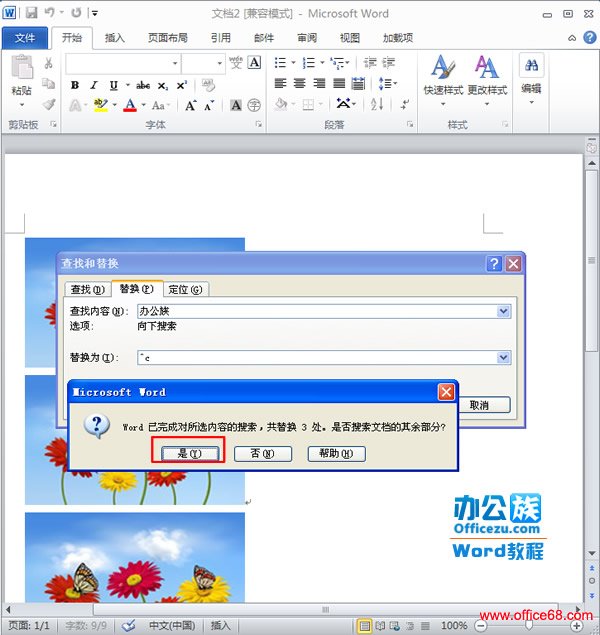Expand the font name combo box
Image resolution: width=600 pixels, height=635 pixels.
pos(175,63)
